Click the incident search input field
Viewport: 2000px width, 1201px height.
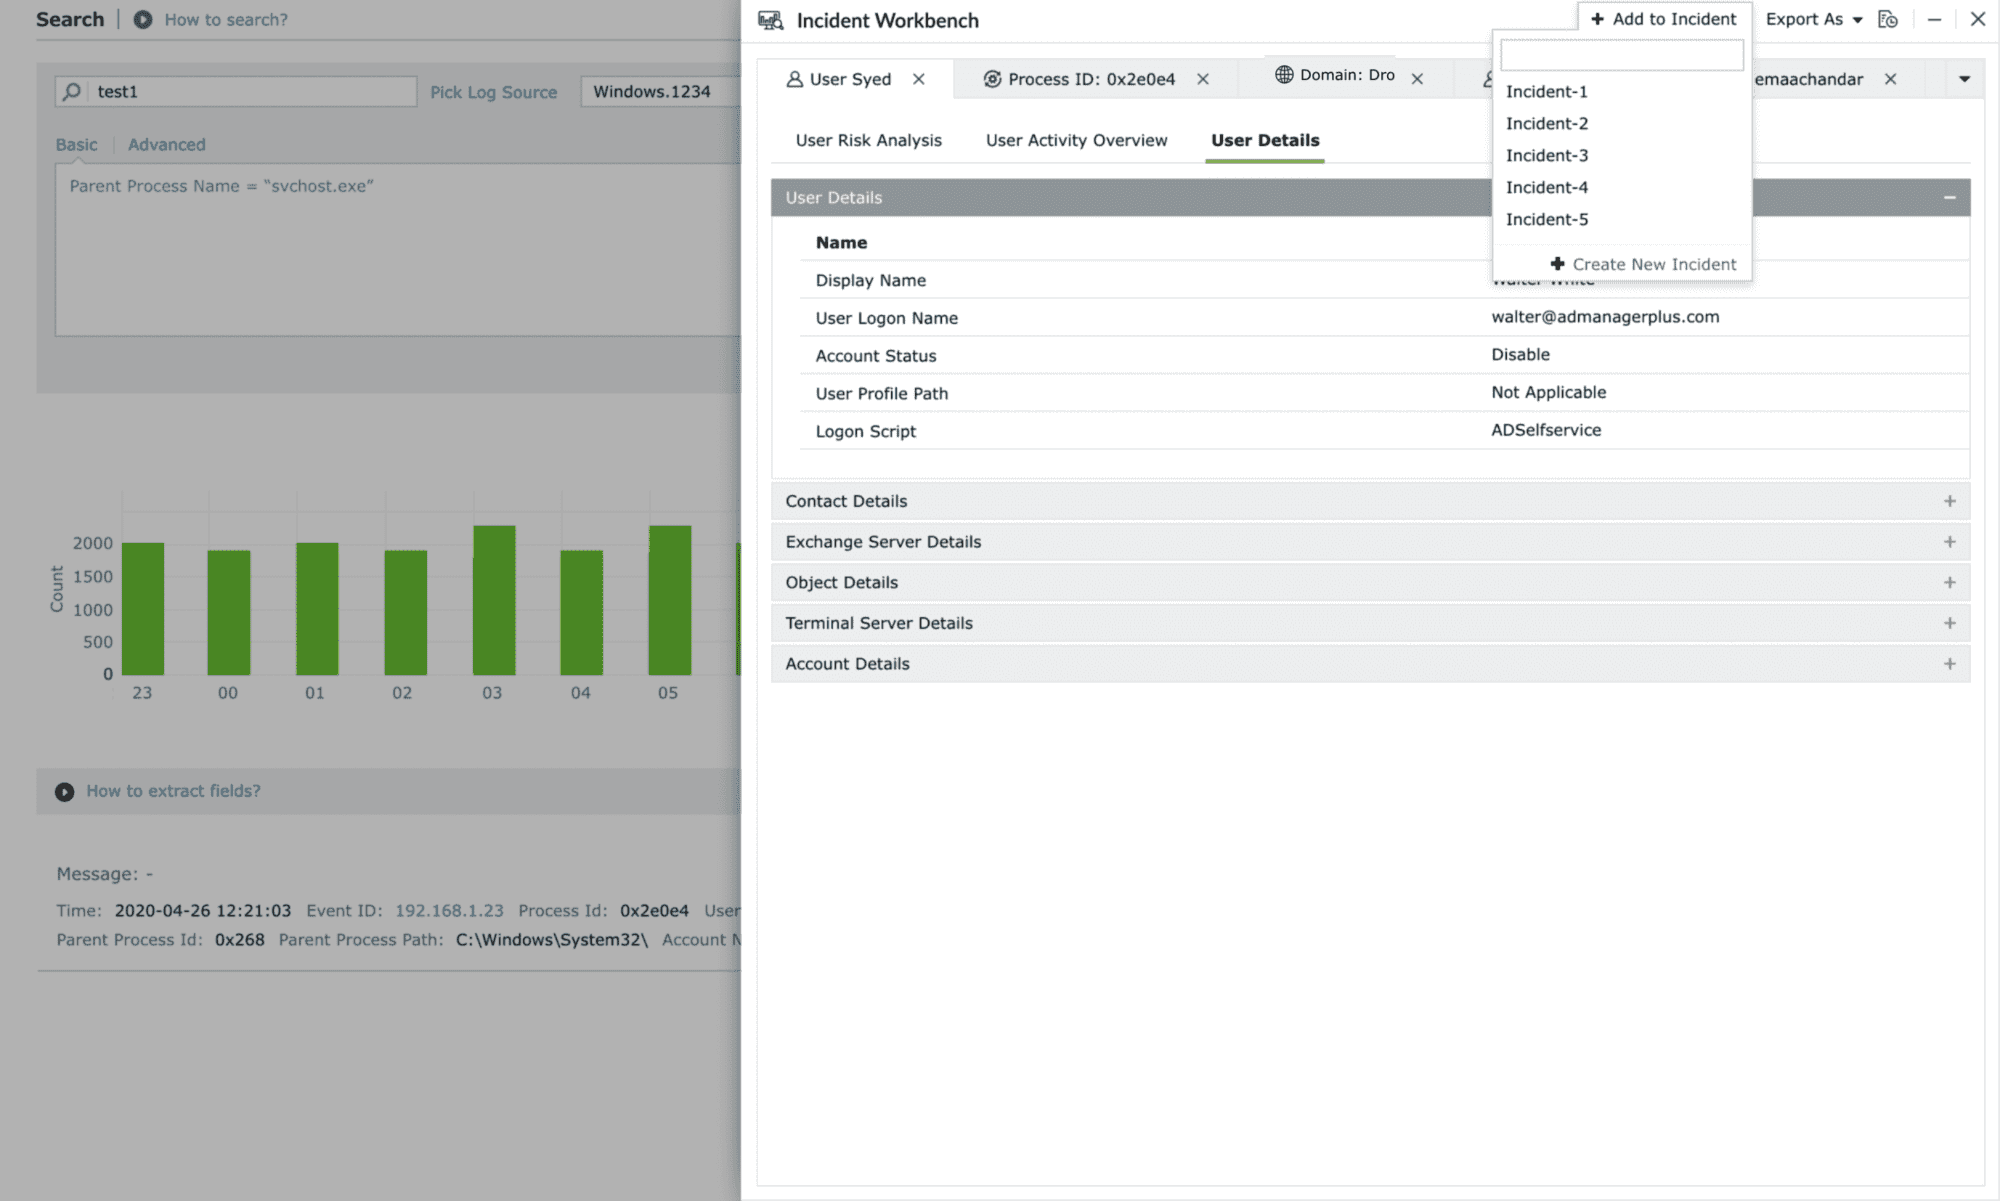tap(1621, 56)
